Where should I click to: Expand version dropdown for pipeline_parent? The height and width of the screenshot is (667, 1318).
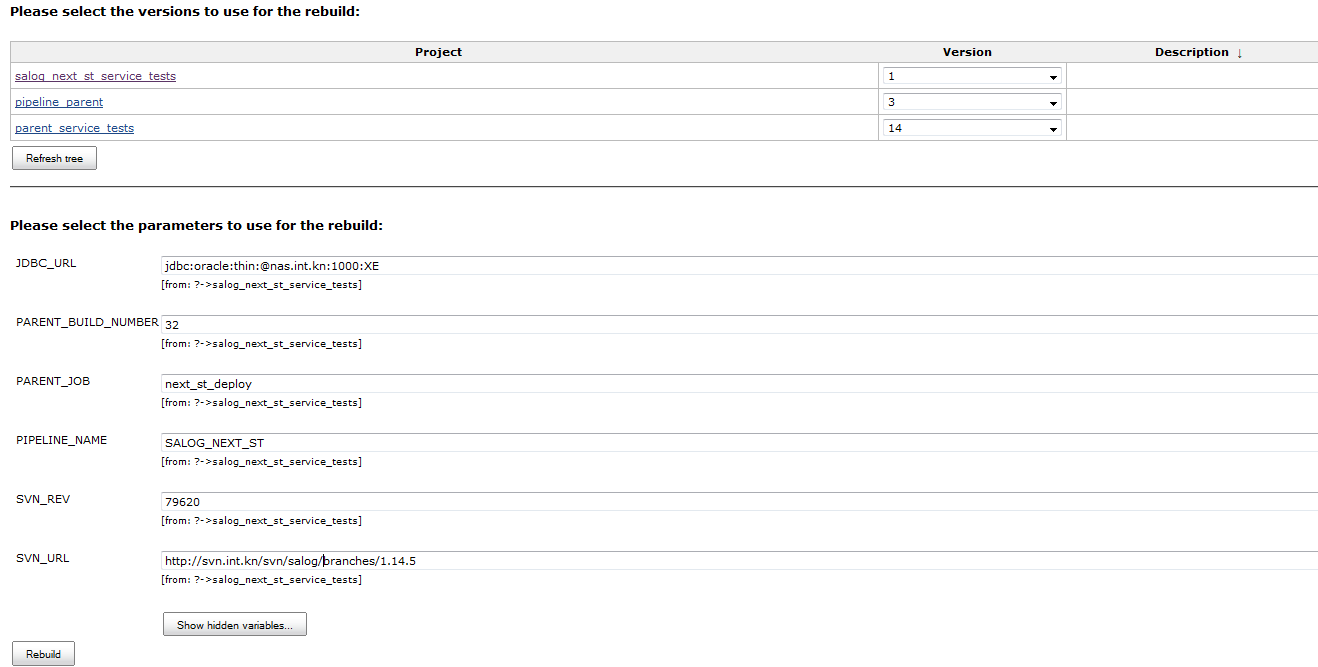pyautogui.click(x=971, y=102)
